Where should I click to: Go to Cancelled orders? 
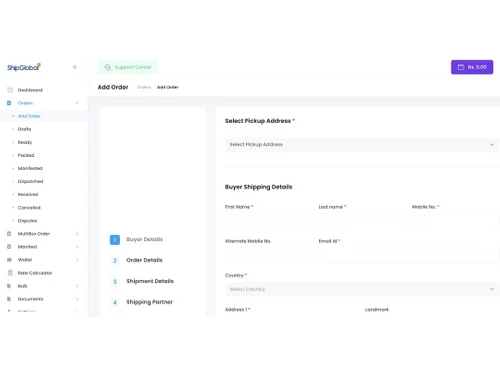[x=29, y=208]
